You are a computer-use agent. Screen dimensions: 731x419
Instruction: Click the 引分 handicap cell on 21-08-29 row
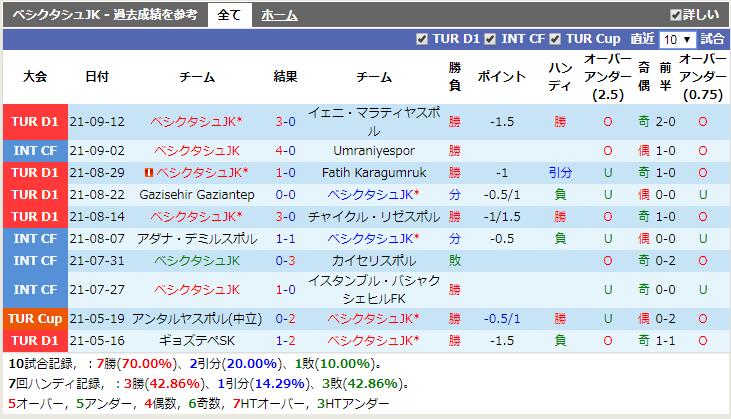(560, 173)
